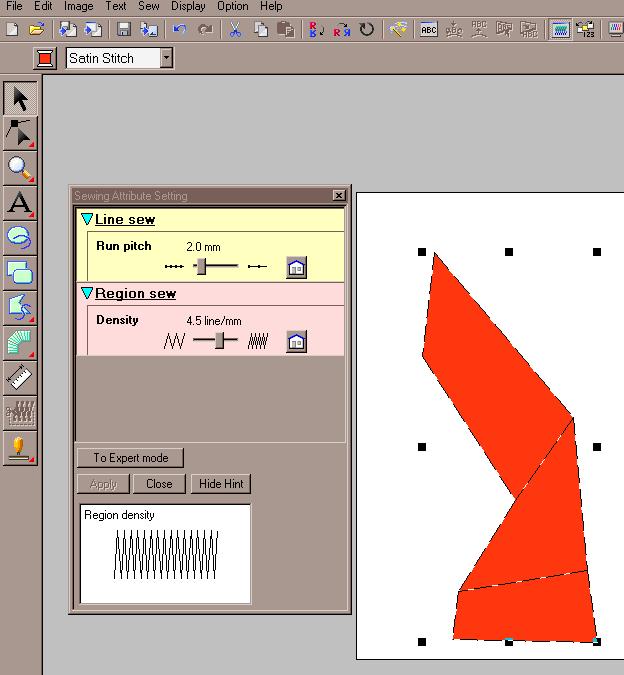Click the Import from file icon
The width and height of the screenshot is (624, 675).
point(68,30)
